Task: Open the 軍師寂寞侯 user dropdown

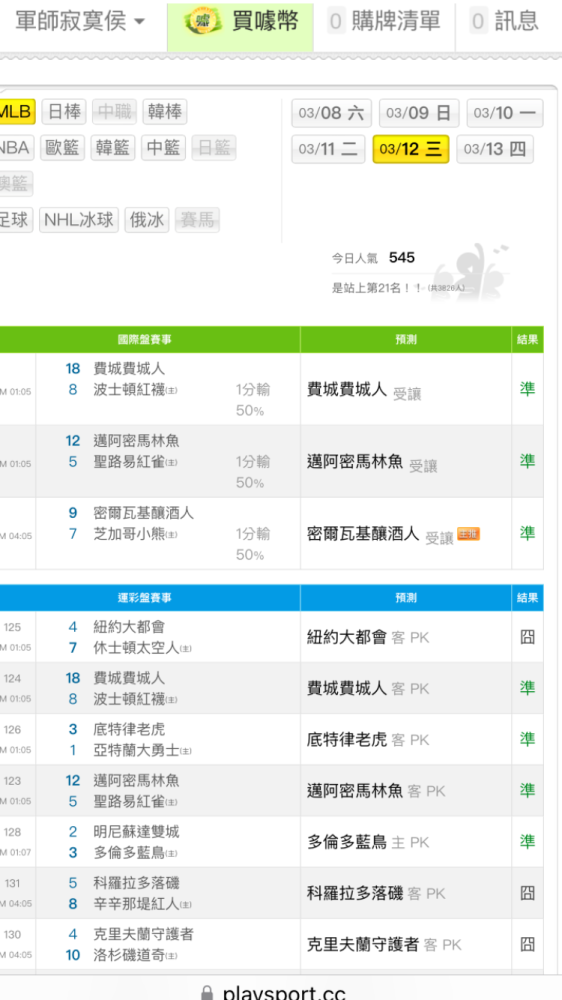Action: pos(80,21)
